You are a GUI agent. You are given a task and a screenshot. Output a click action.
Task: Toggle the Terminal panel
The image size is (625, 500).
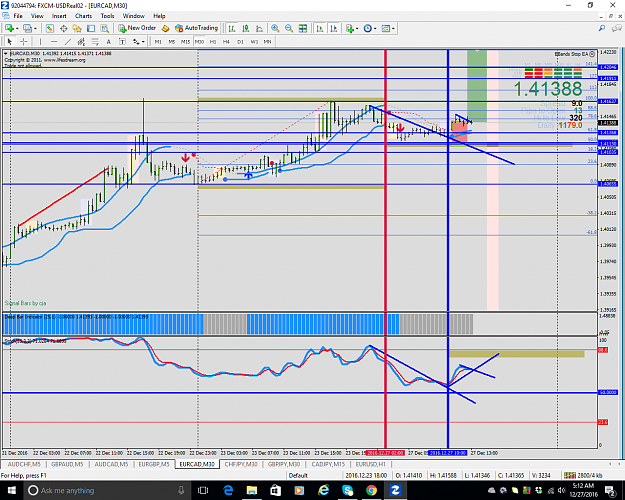91,28
